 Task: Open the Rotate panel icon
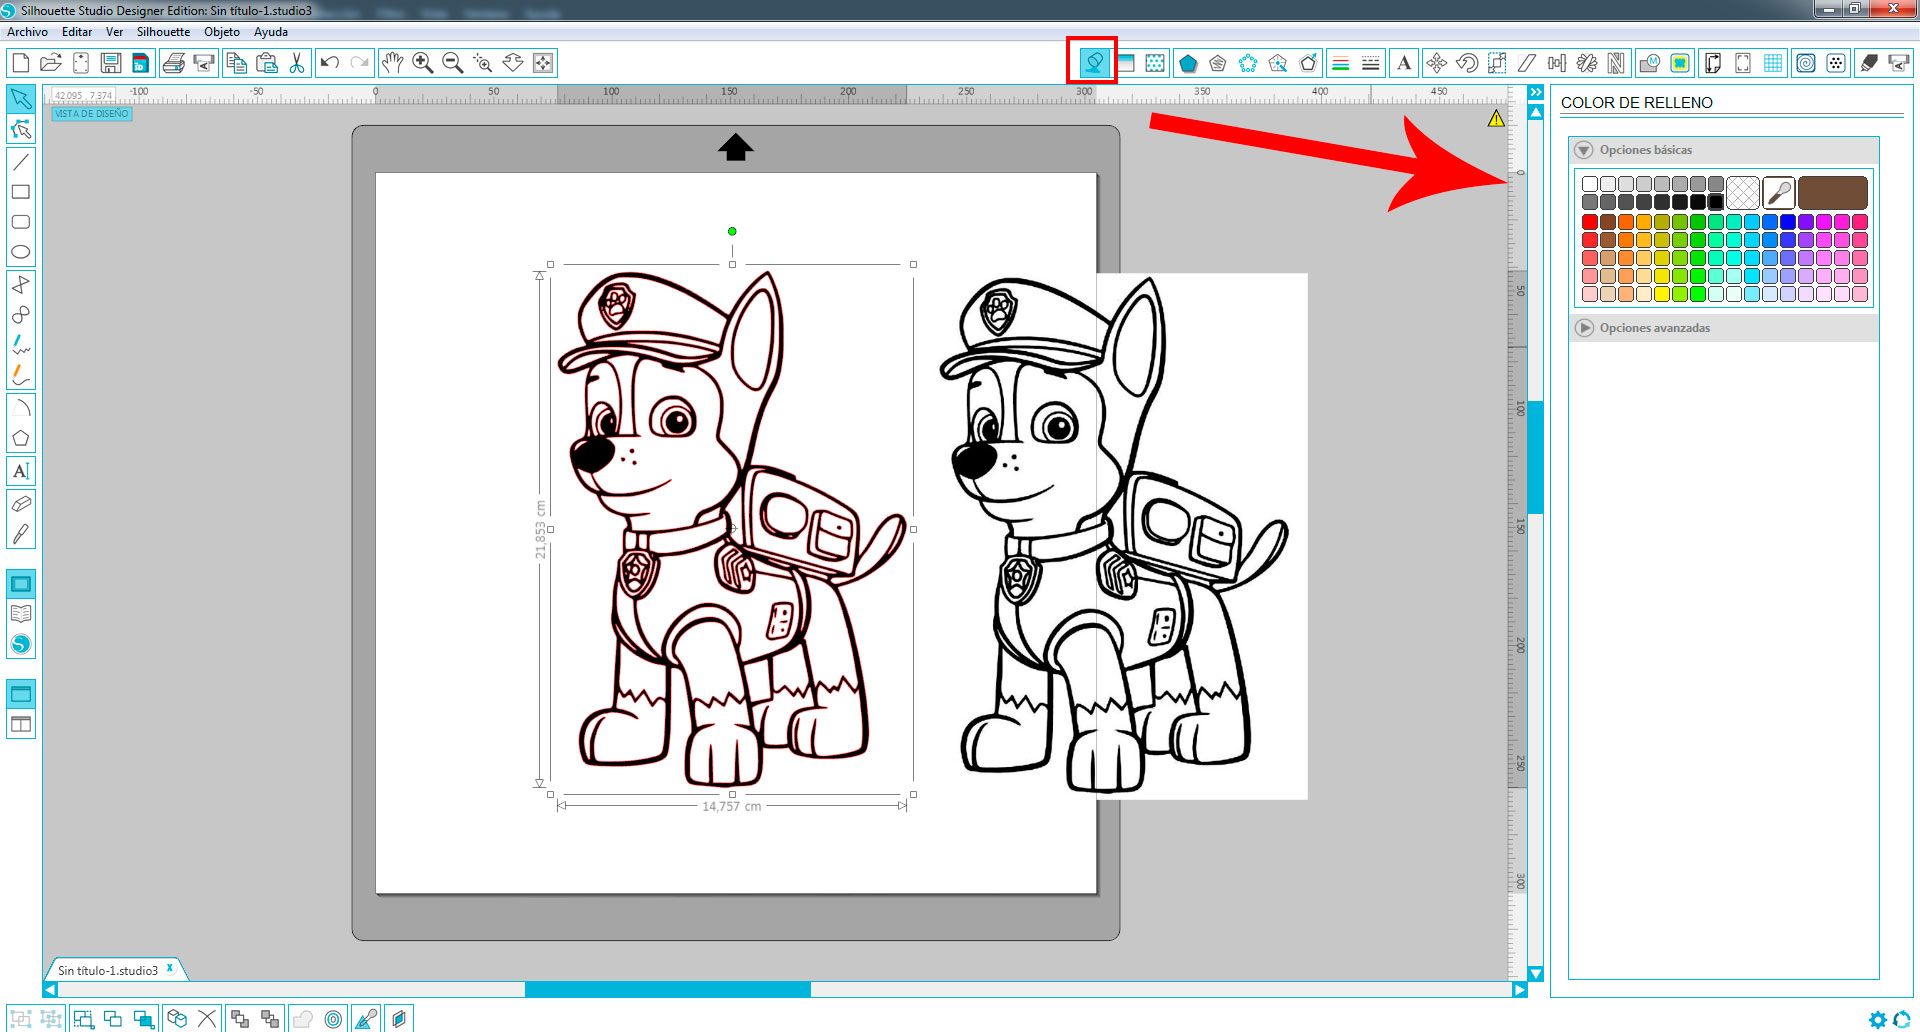1467,63
